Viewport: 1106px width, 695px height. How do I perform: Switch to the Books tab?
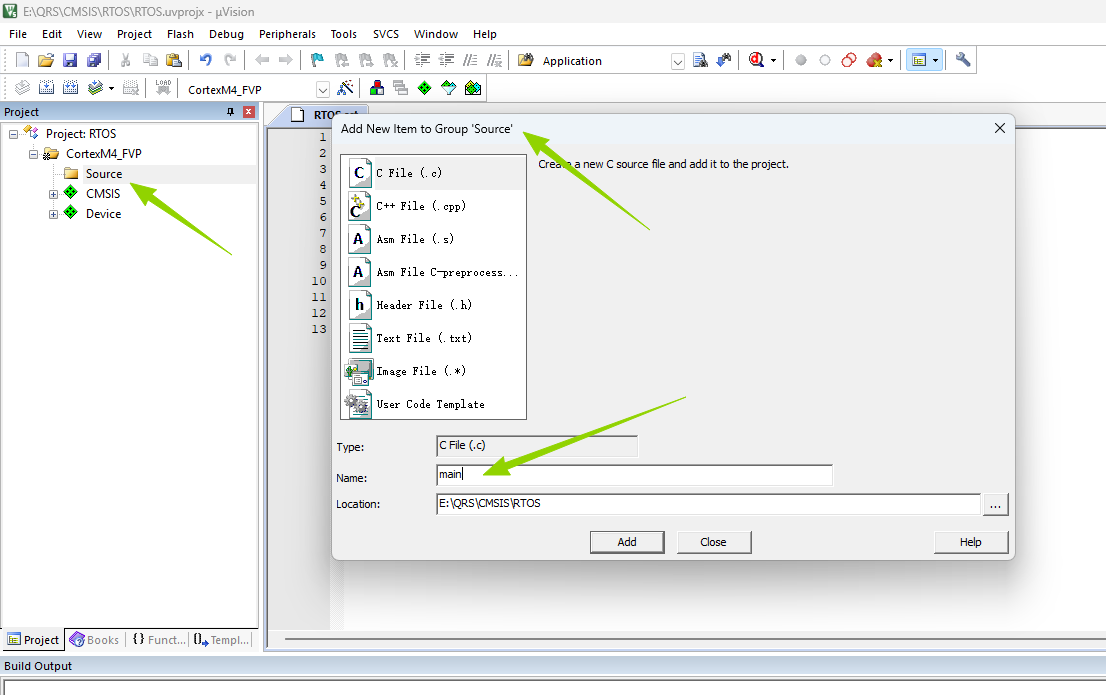[95, 639]
